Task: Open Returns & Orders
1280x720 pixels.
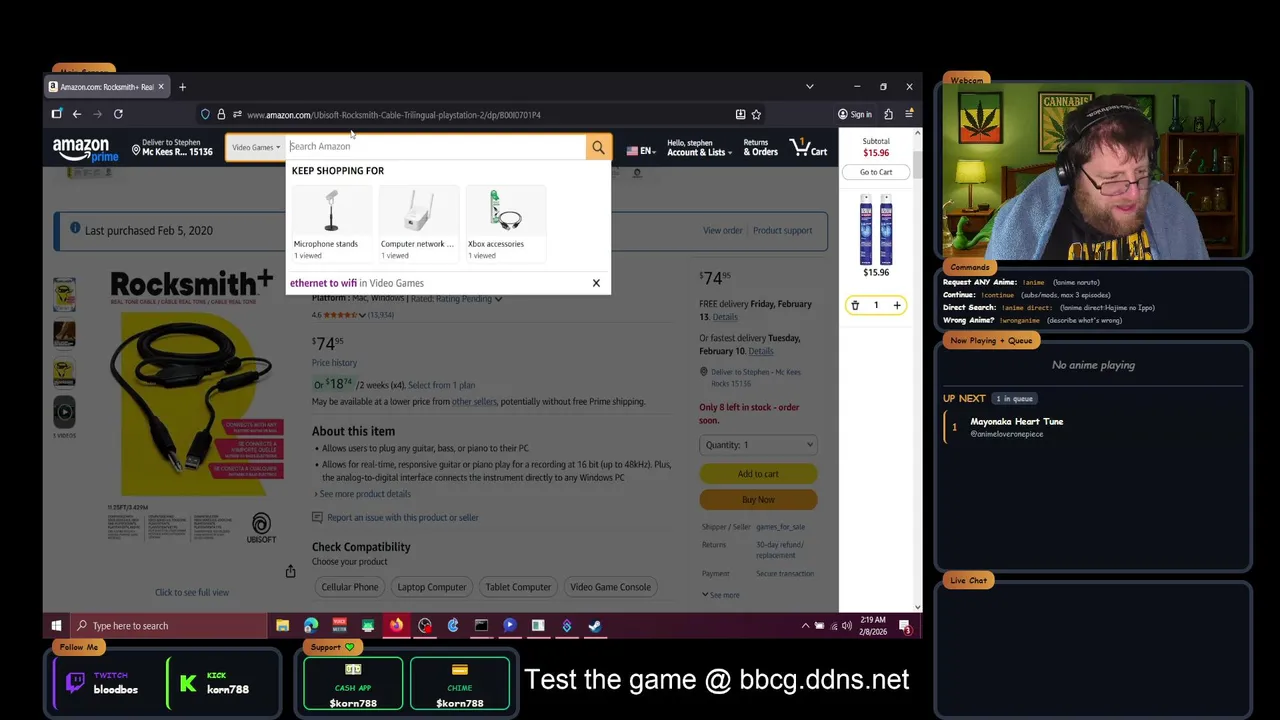Action: coord(760,148)
